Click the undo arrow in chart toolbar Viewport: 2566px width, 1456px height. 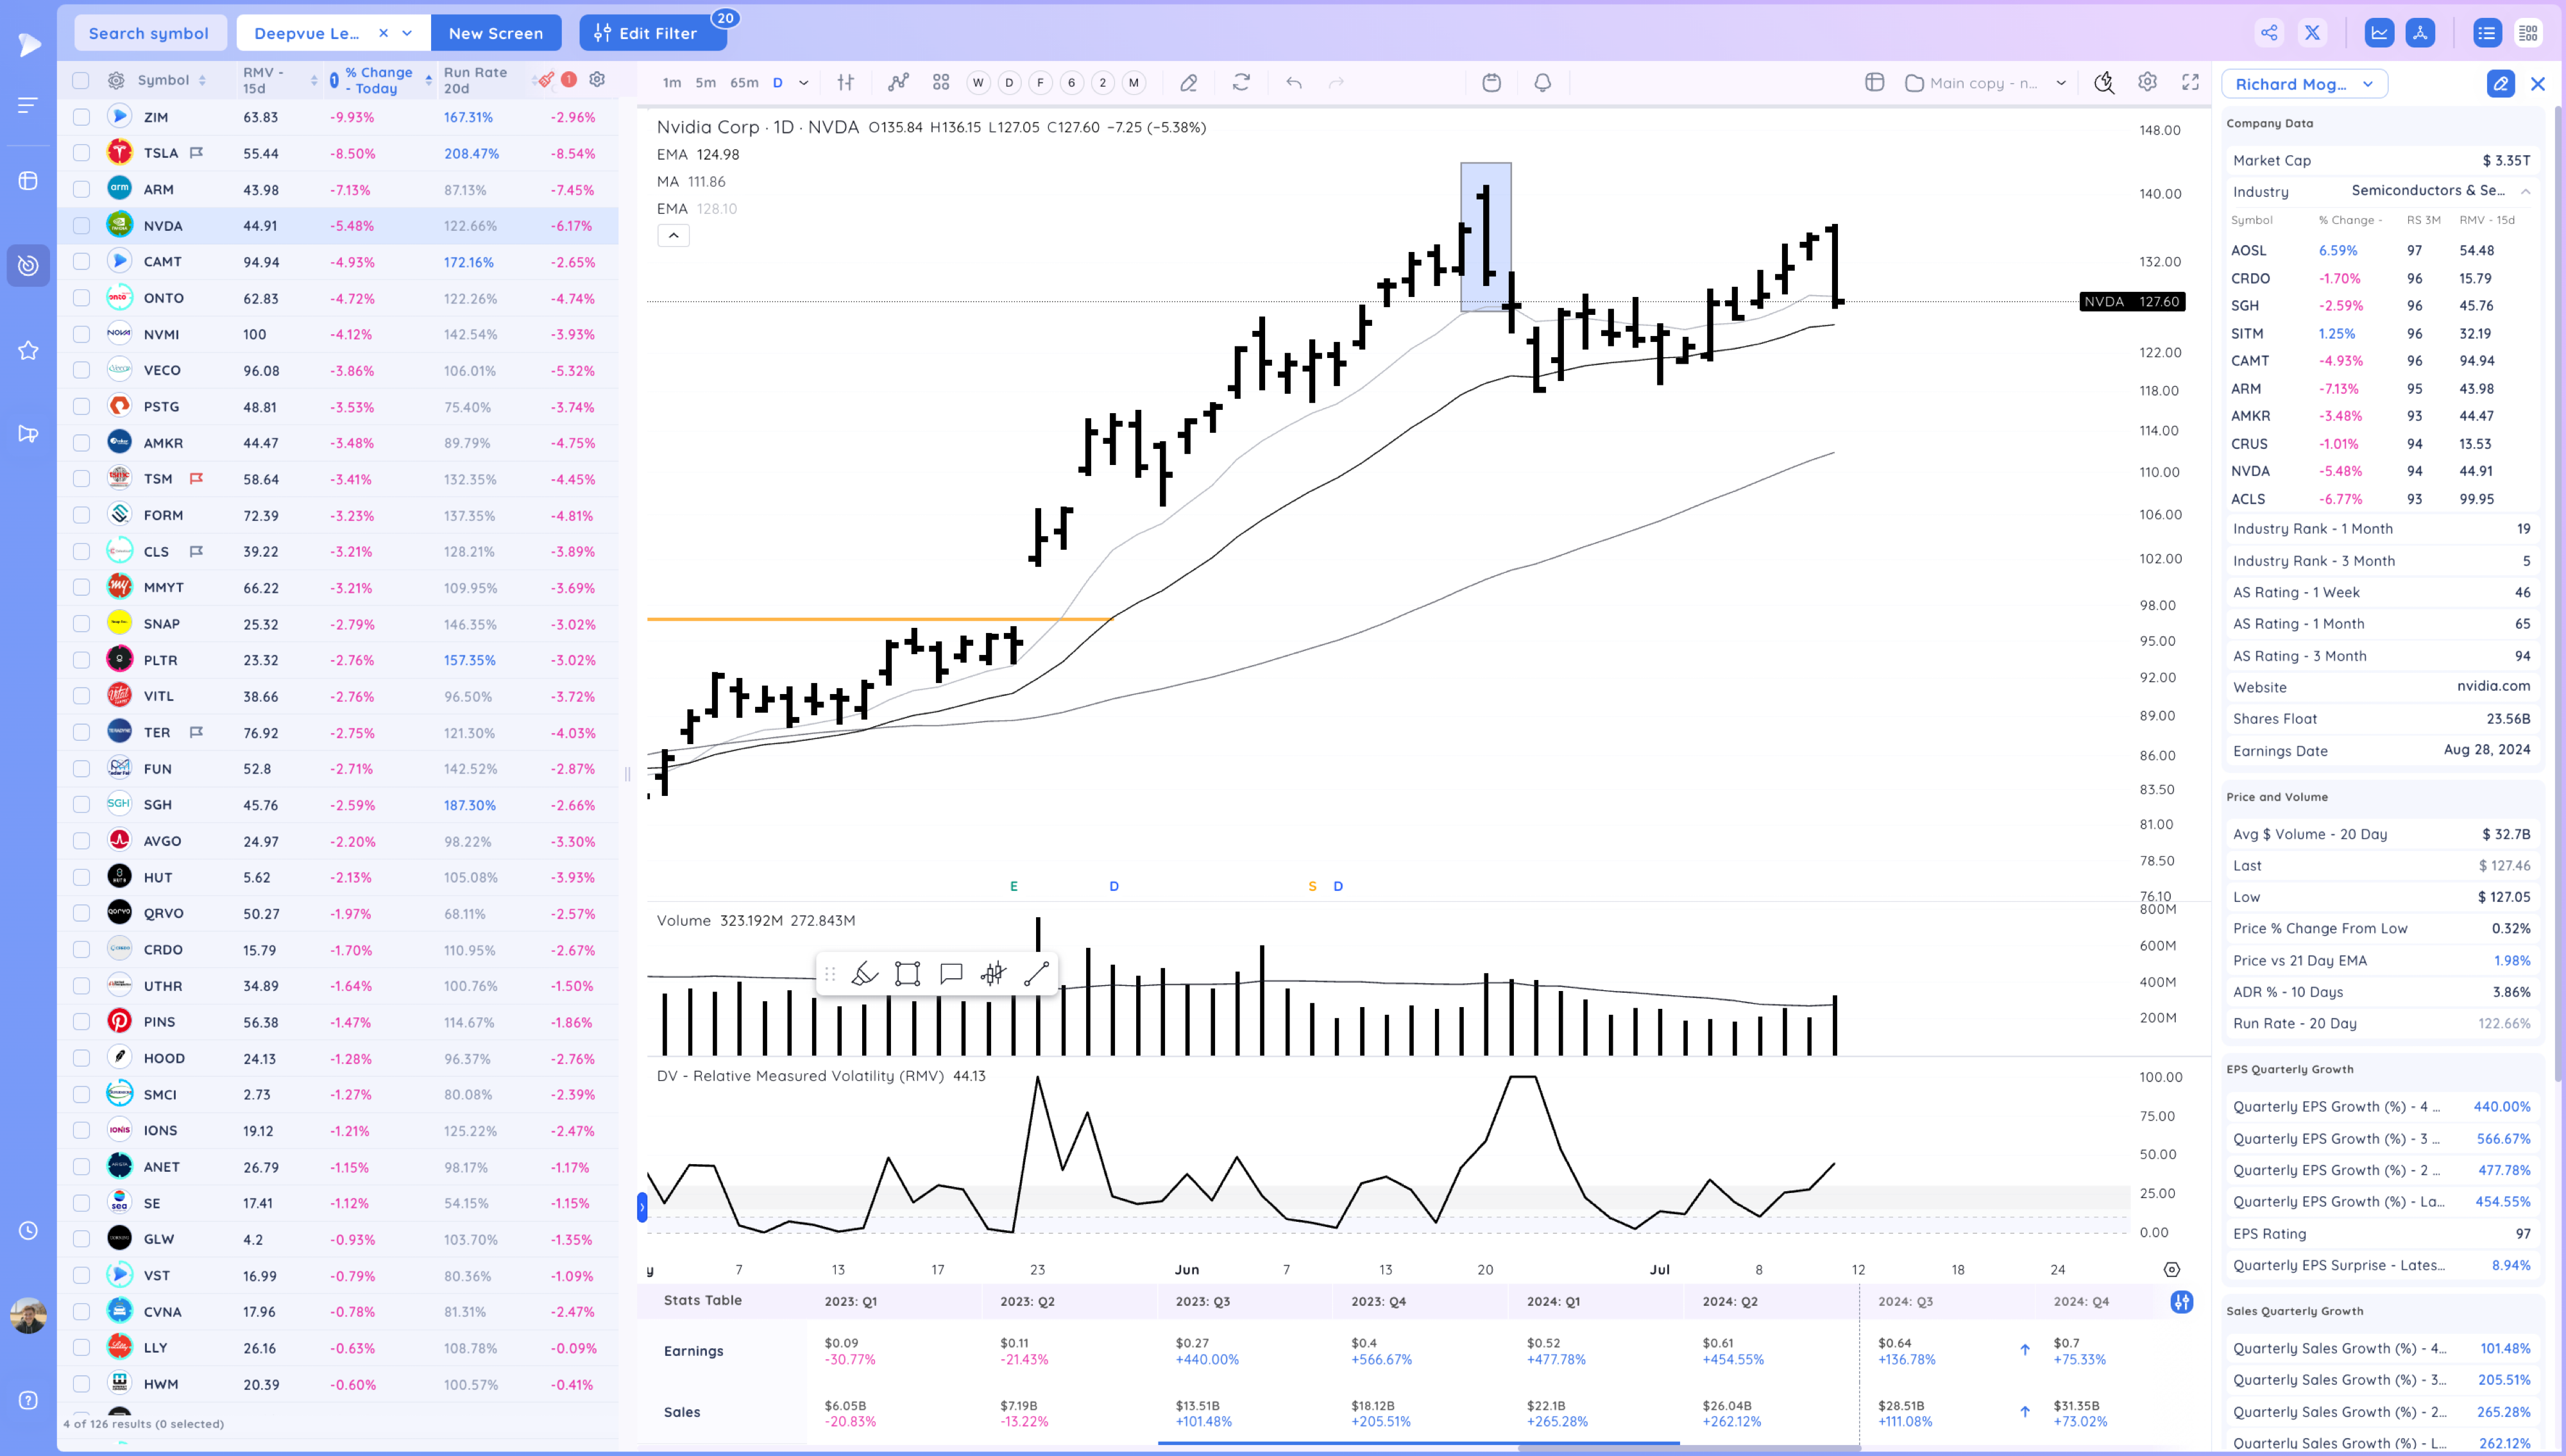click(1294, 83)
